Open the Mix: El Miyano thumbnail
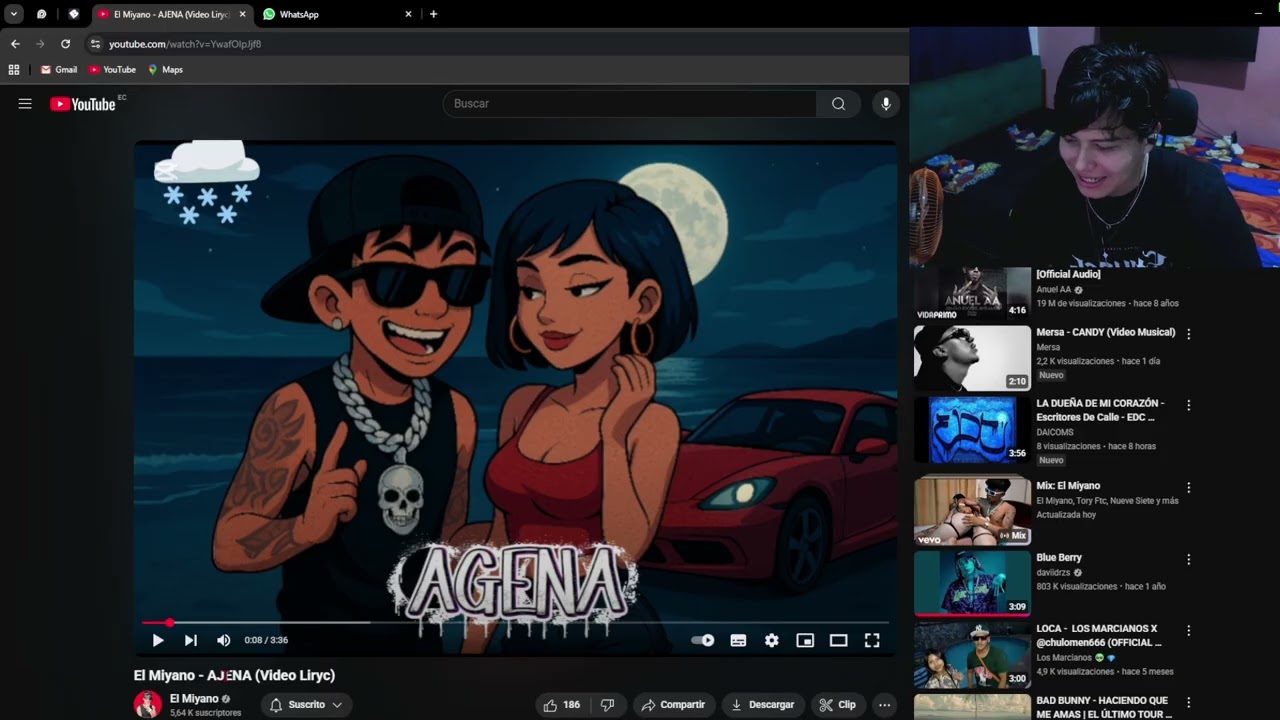Screen dimensions: 1280x720 (x=972, y=511)
